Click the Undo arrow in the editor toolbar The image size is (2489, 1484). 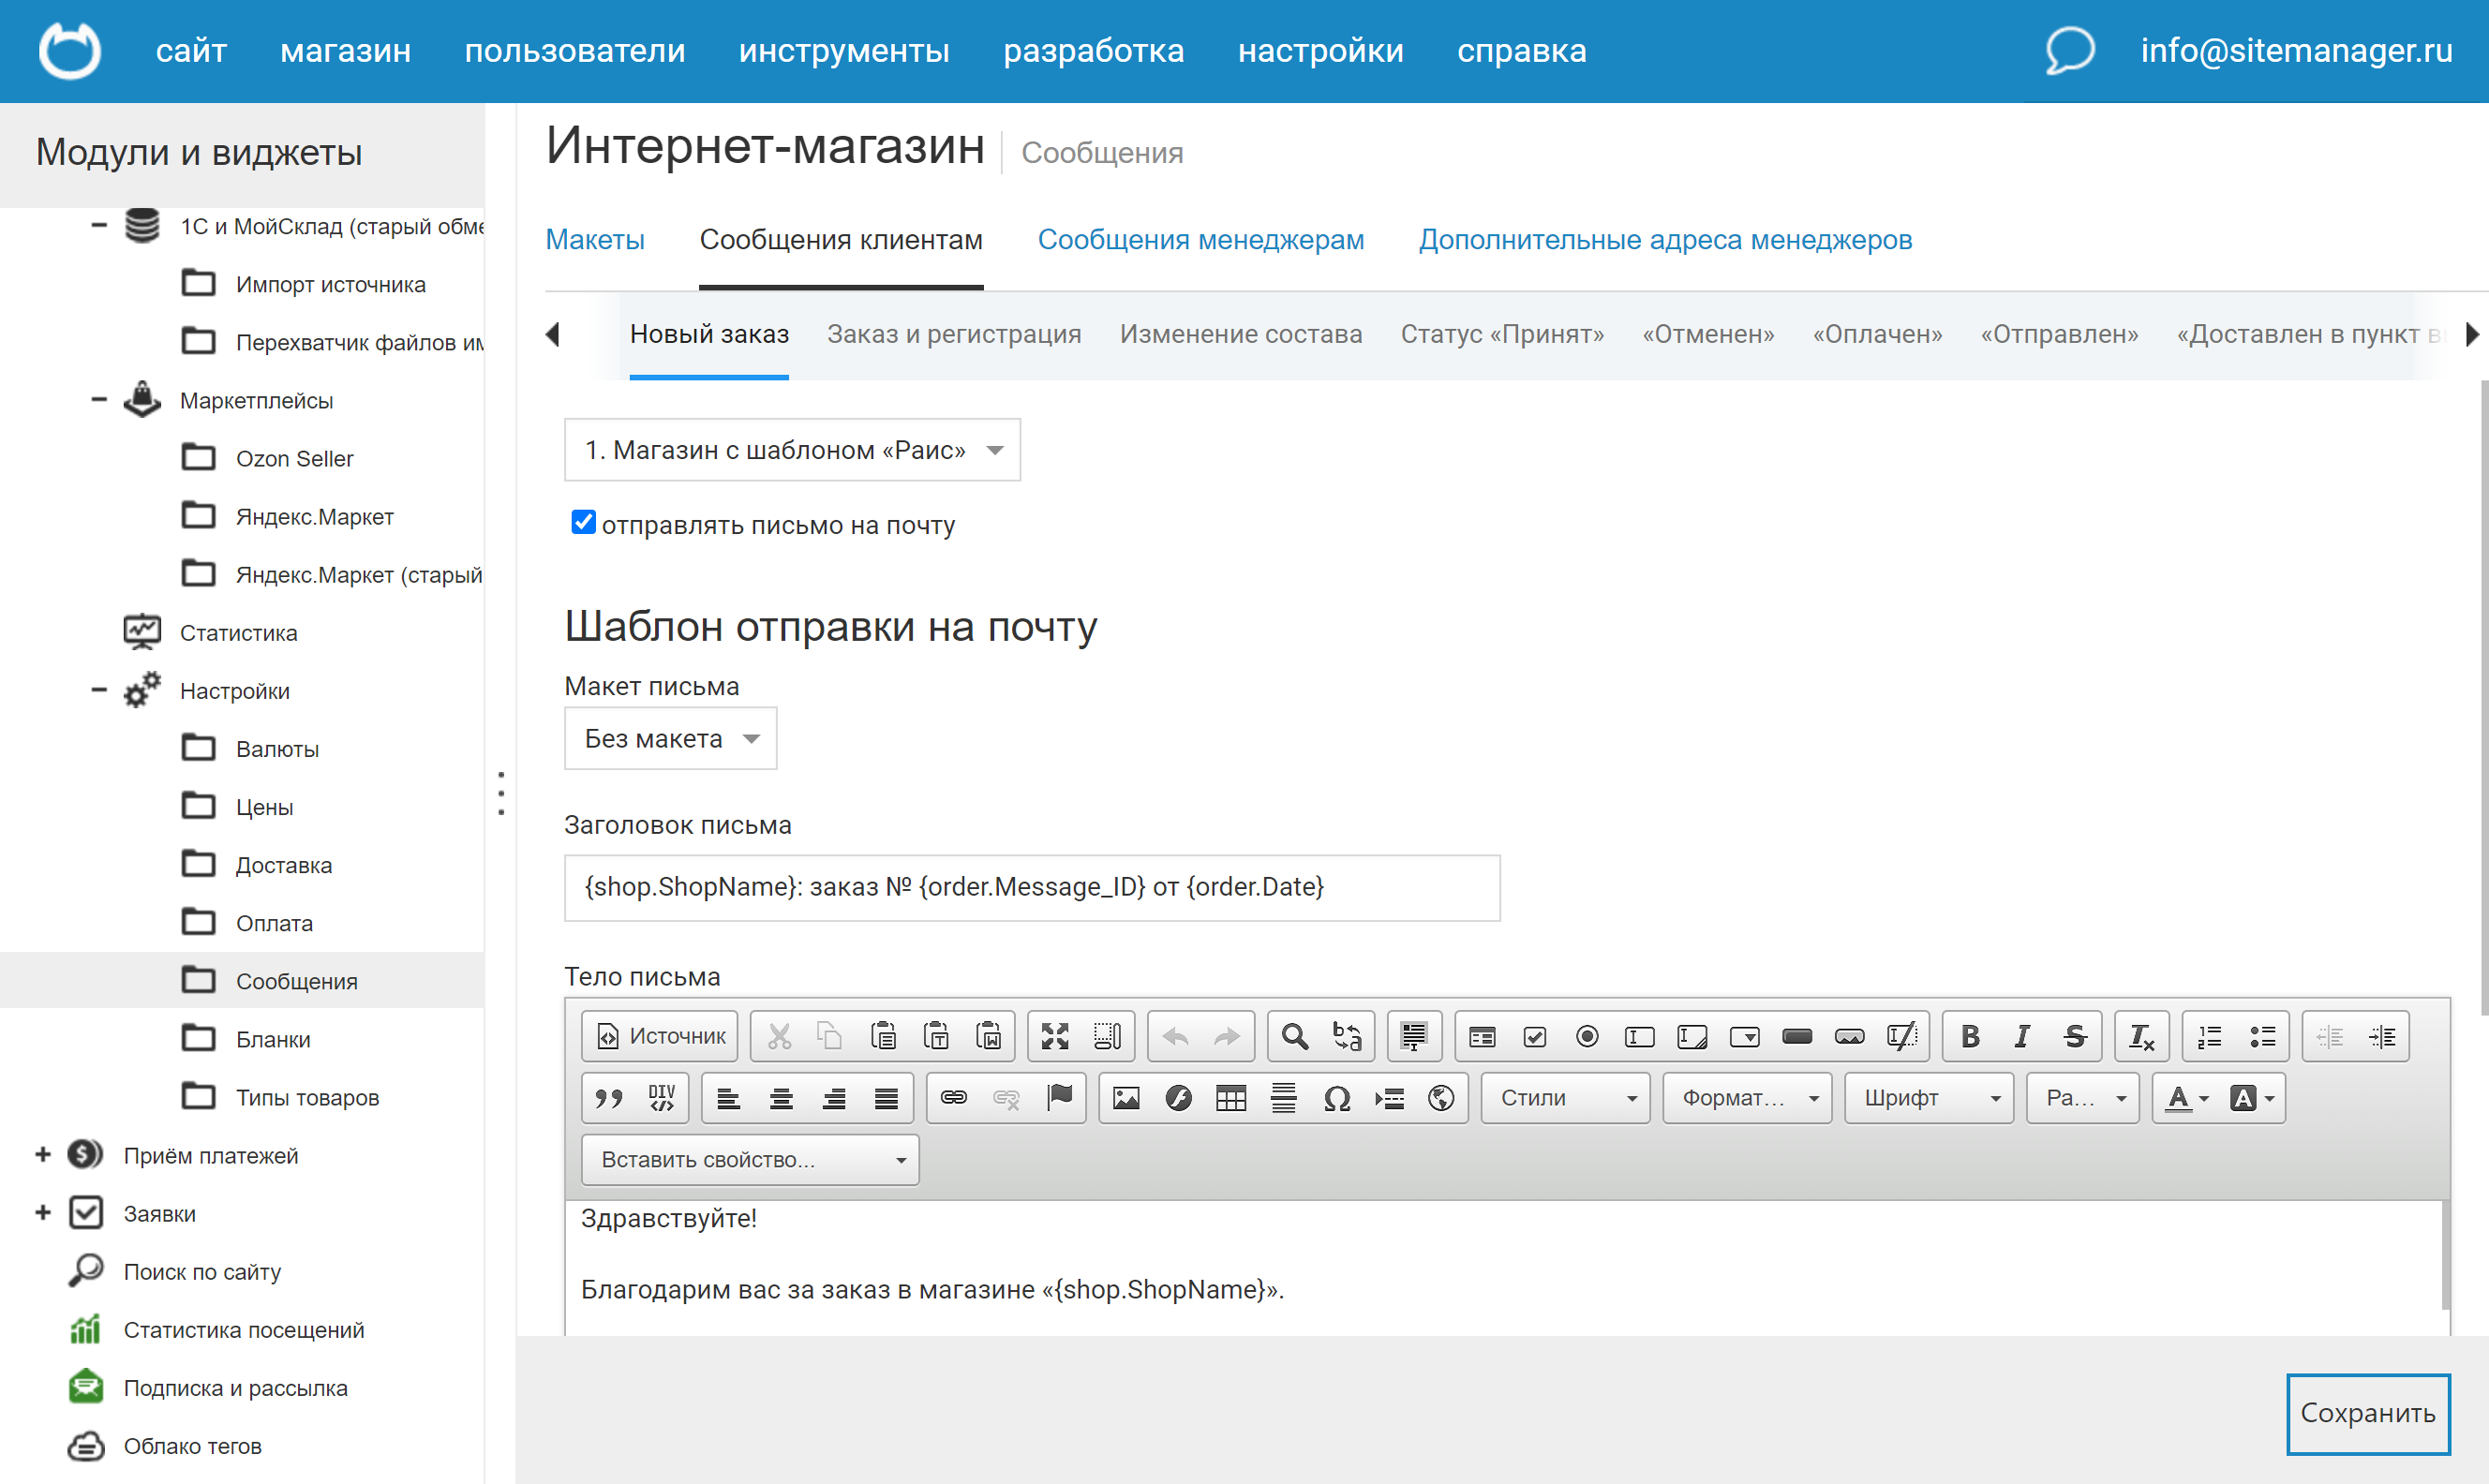tap(1177, 1036)
